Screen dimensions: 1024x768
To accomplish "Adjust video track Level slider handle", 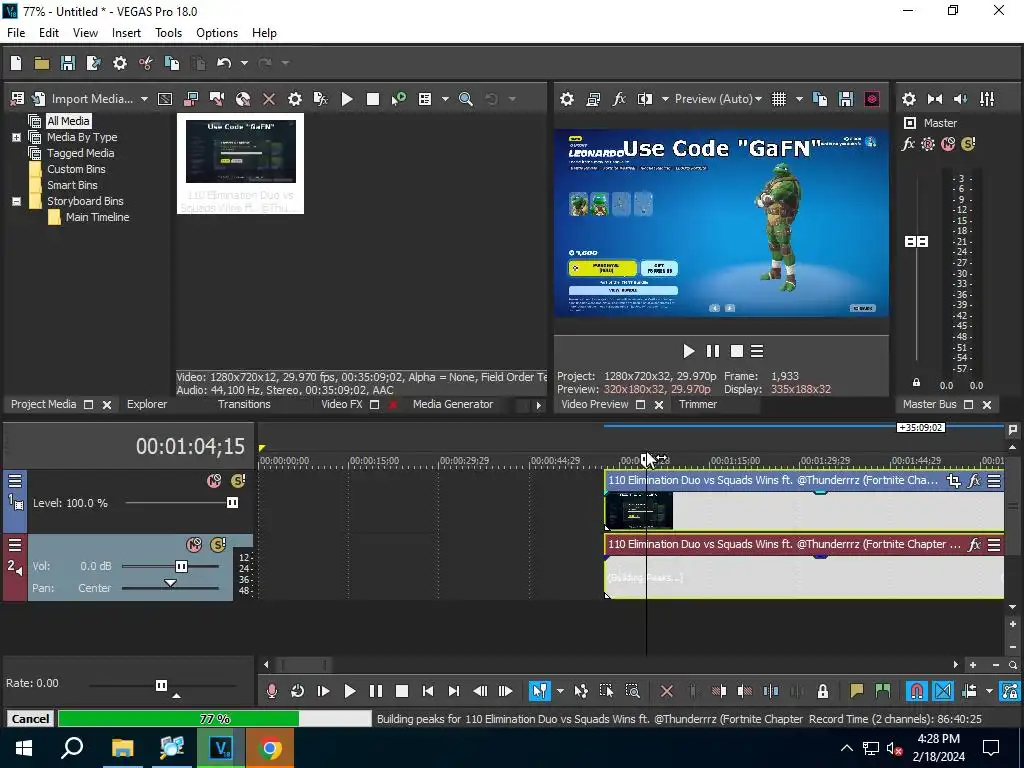I will [232, 503].
